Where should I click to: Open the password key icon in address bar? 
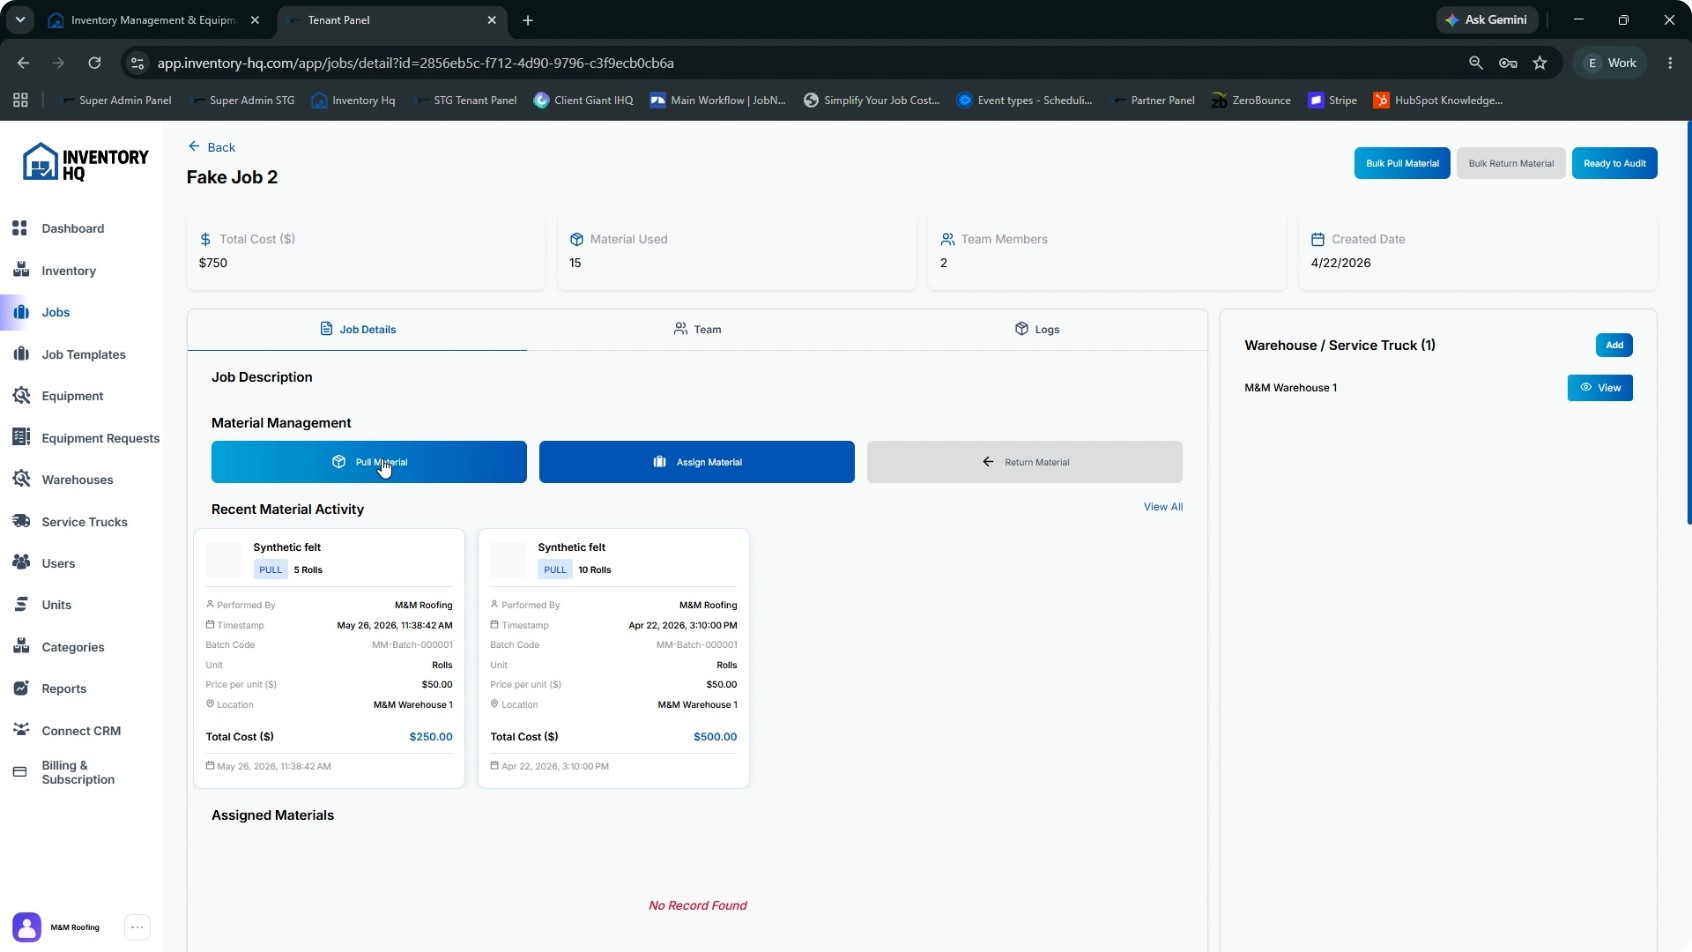click(1508, 62)
